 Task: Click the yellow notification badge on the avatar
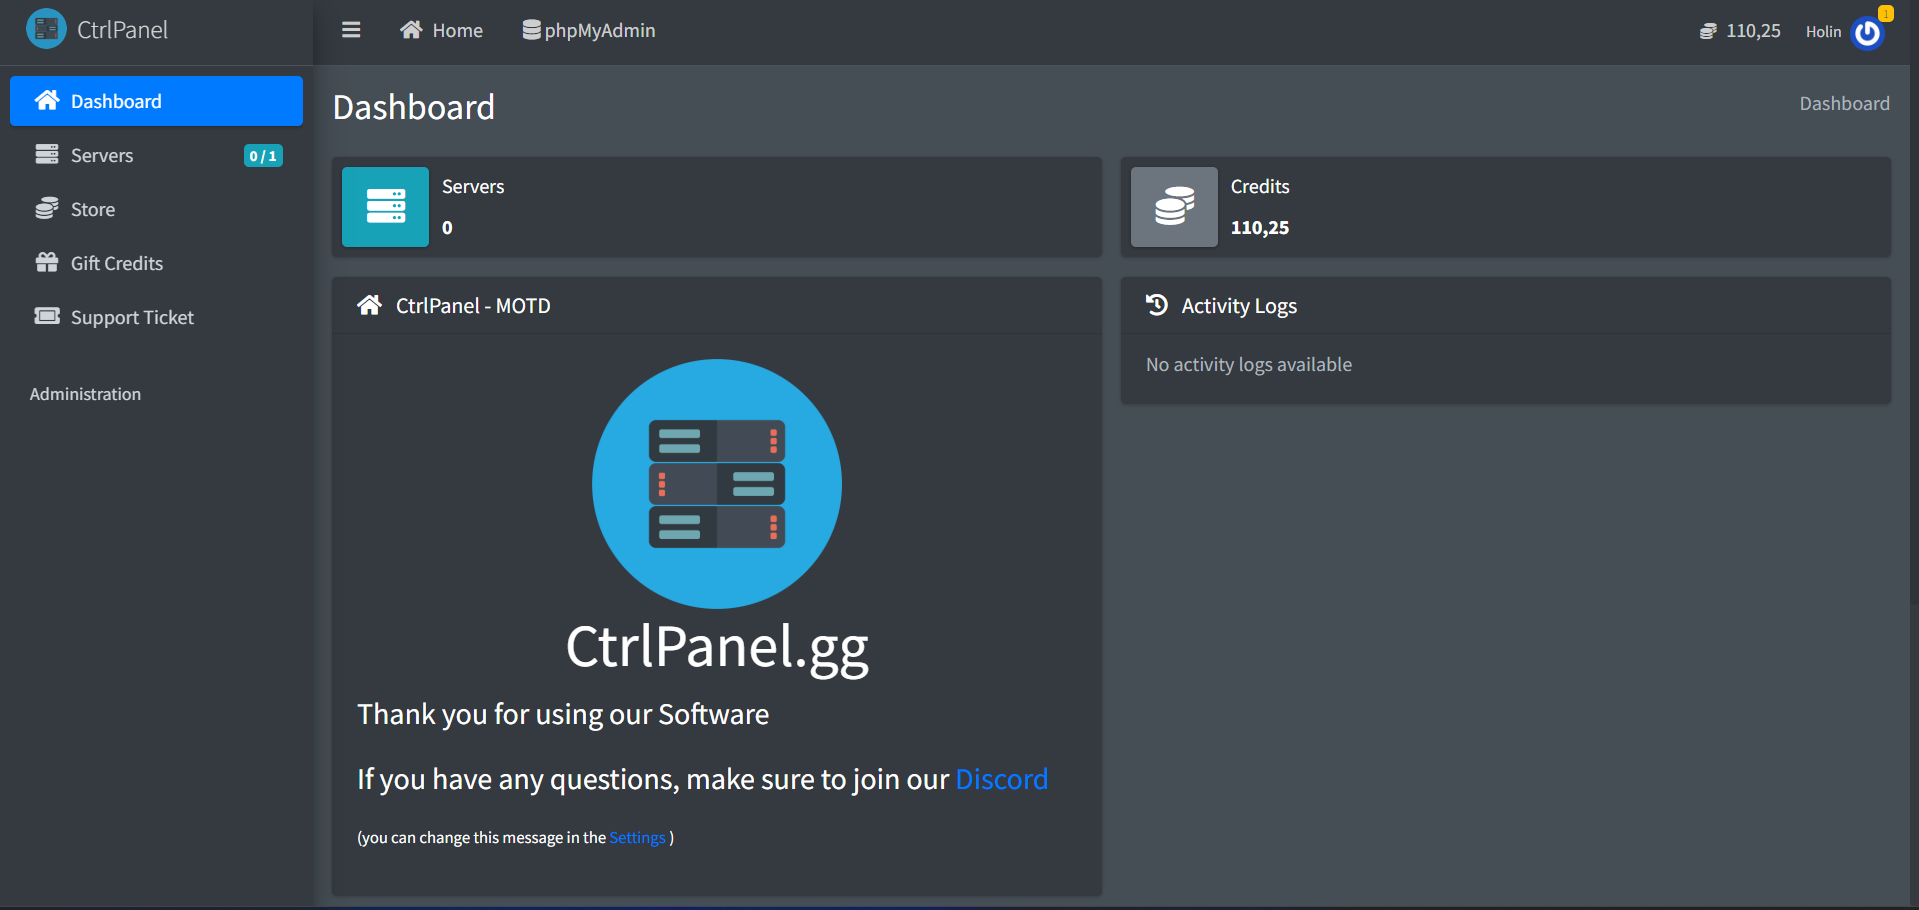[x=1885, y=14]
